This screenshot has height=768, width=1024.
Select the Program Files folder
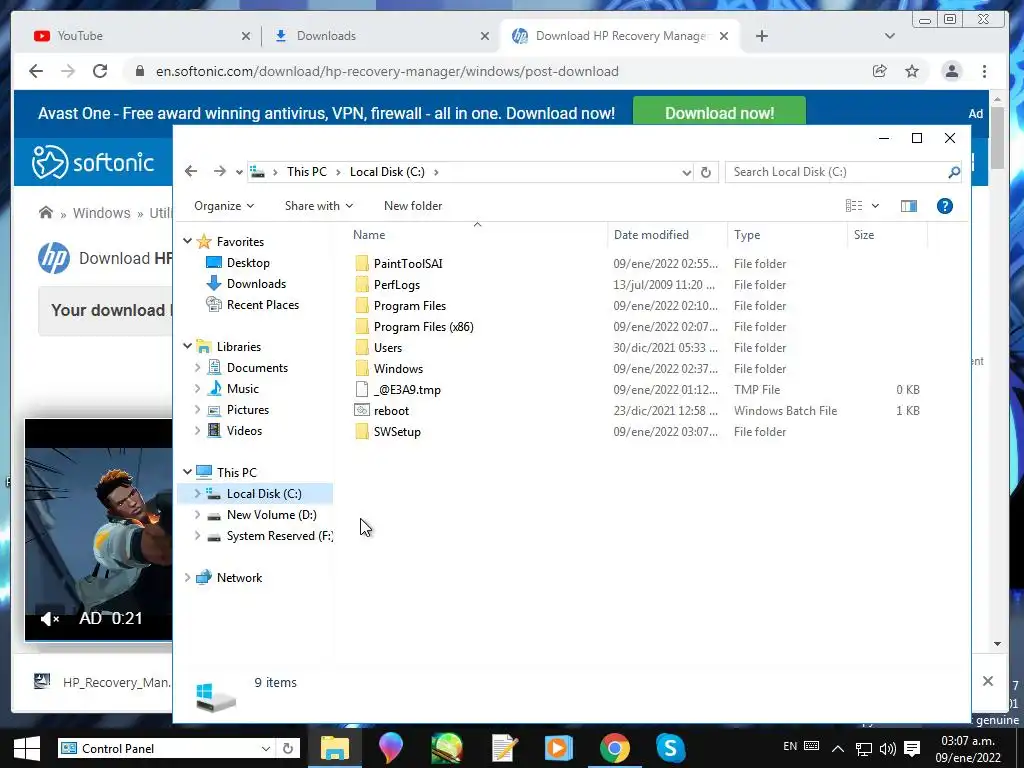409,305
